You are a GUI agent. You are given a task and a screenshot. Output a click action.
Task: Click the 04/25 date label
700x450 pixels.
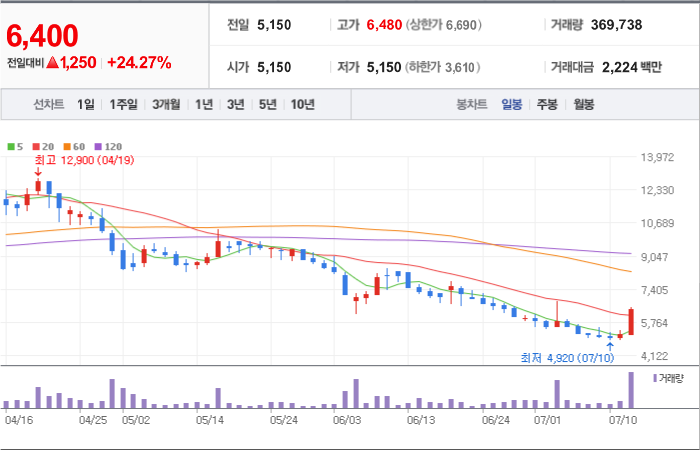[93, 421]
